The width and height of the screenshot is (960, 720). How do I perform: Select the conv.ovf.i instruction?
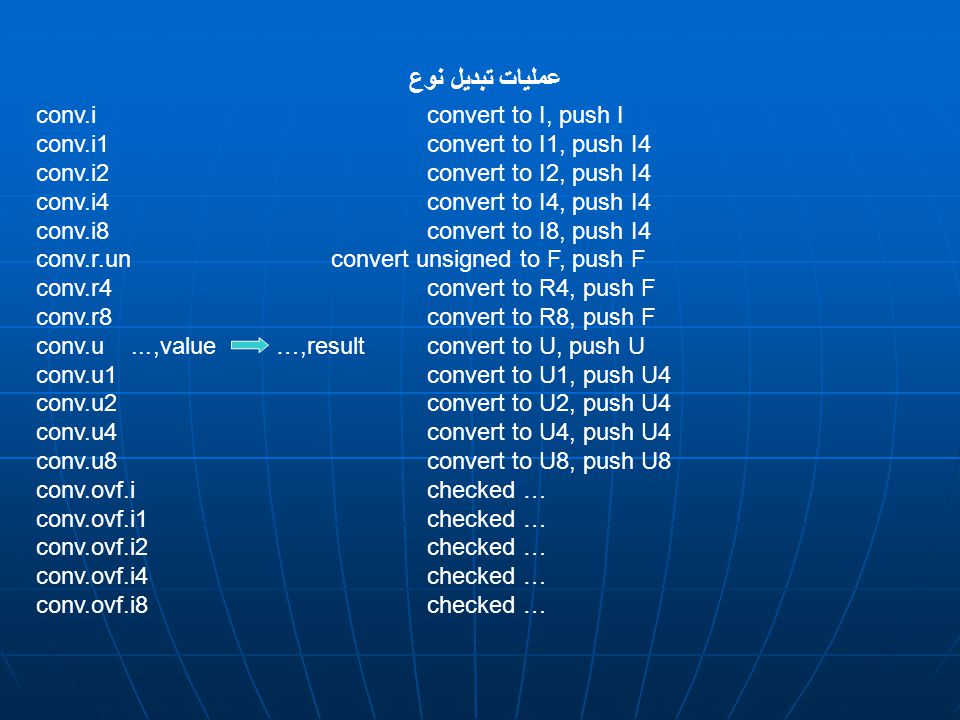86,490
